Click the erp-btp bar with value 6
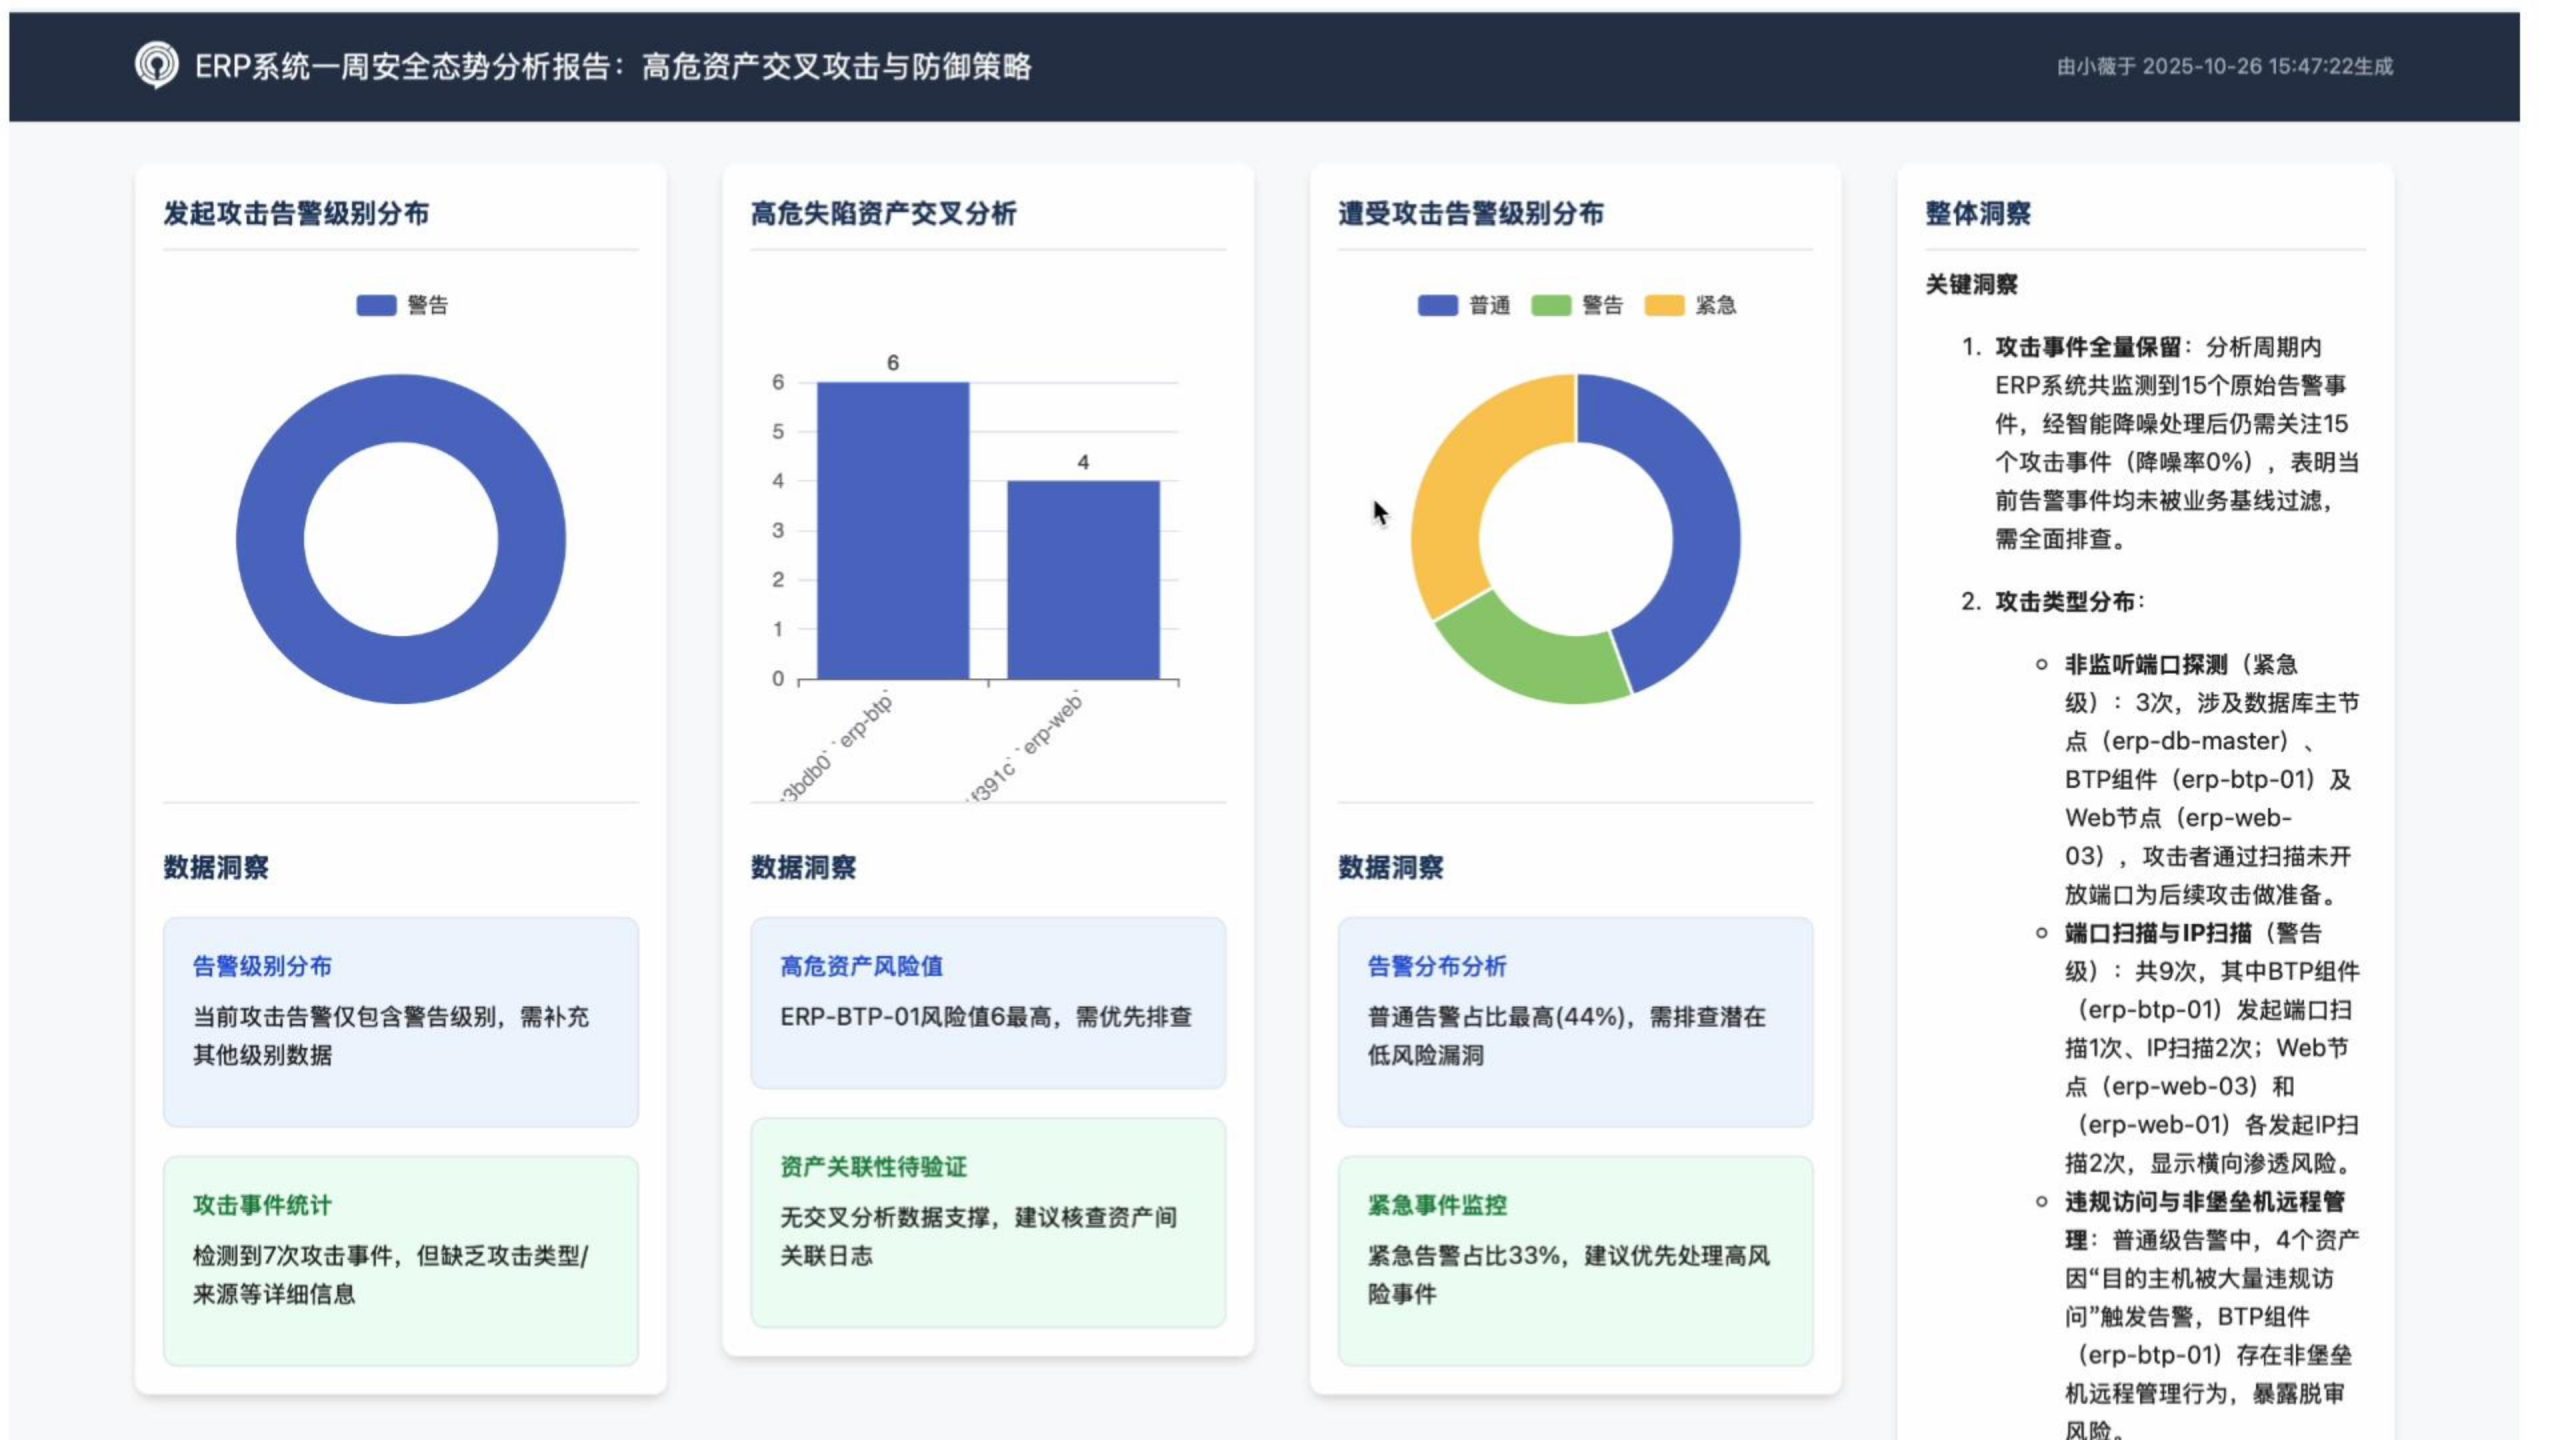Image resolution: width=2560 pixels, height=1440 pixels. (x=892, y=530)
